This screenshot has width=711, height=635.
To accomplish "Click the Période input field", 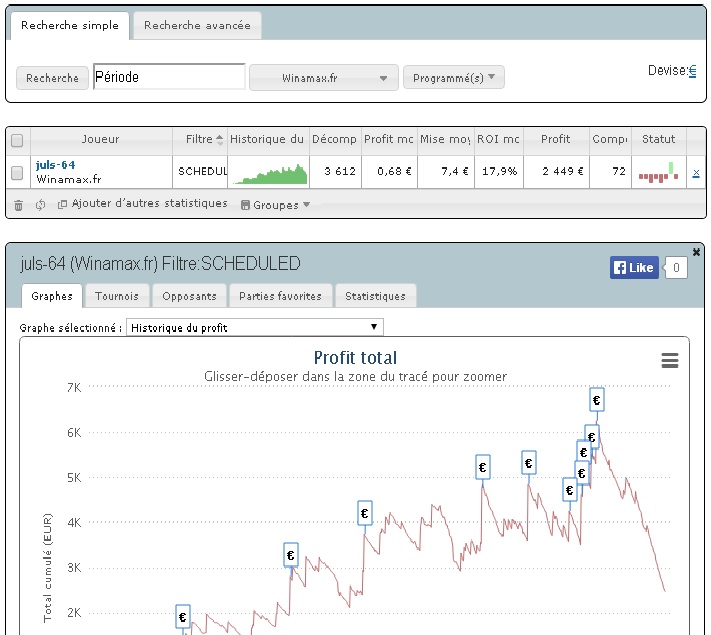I will [x=169, y=77].
